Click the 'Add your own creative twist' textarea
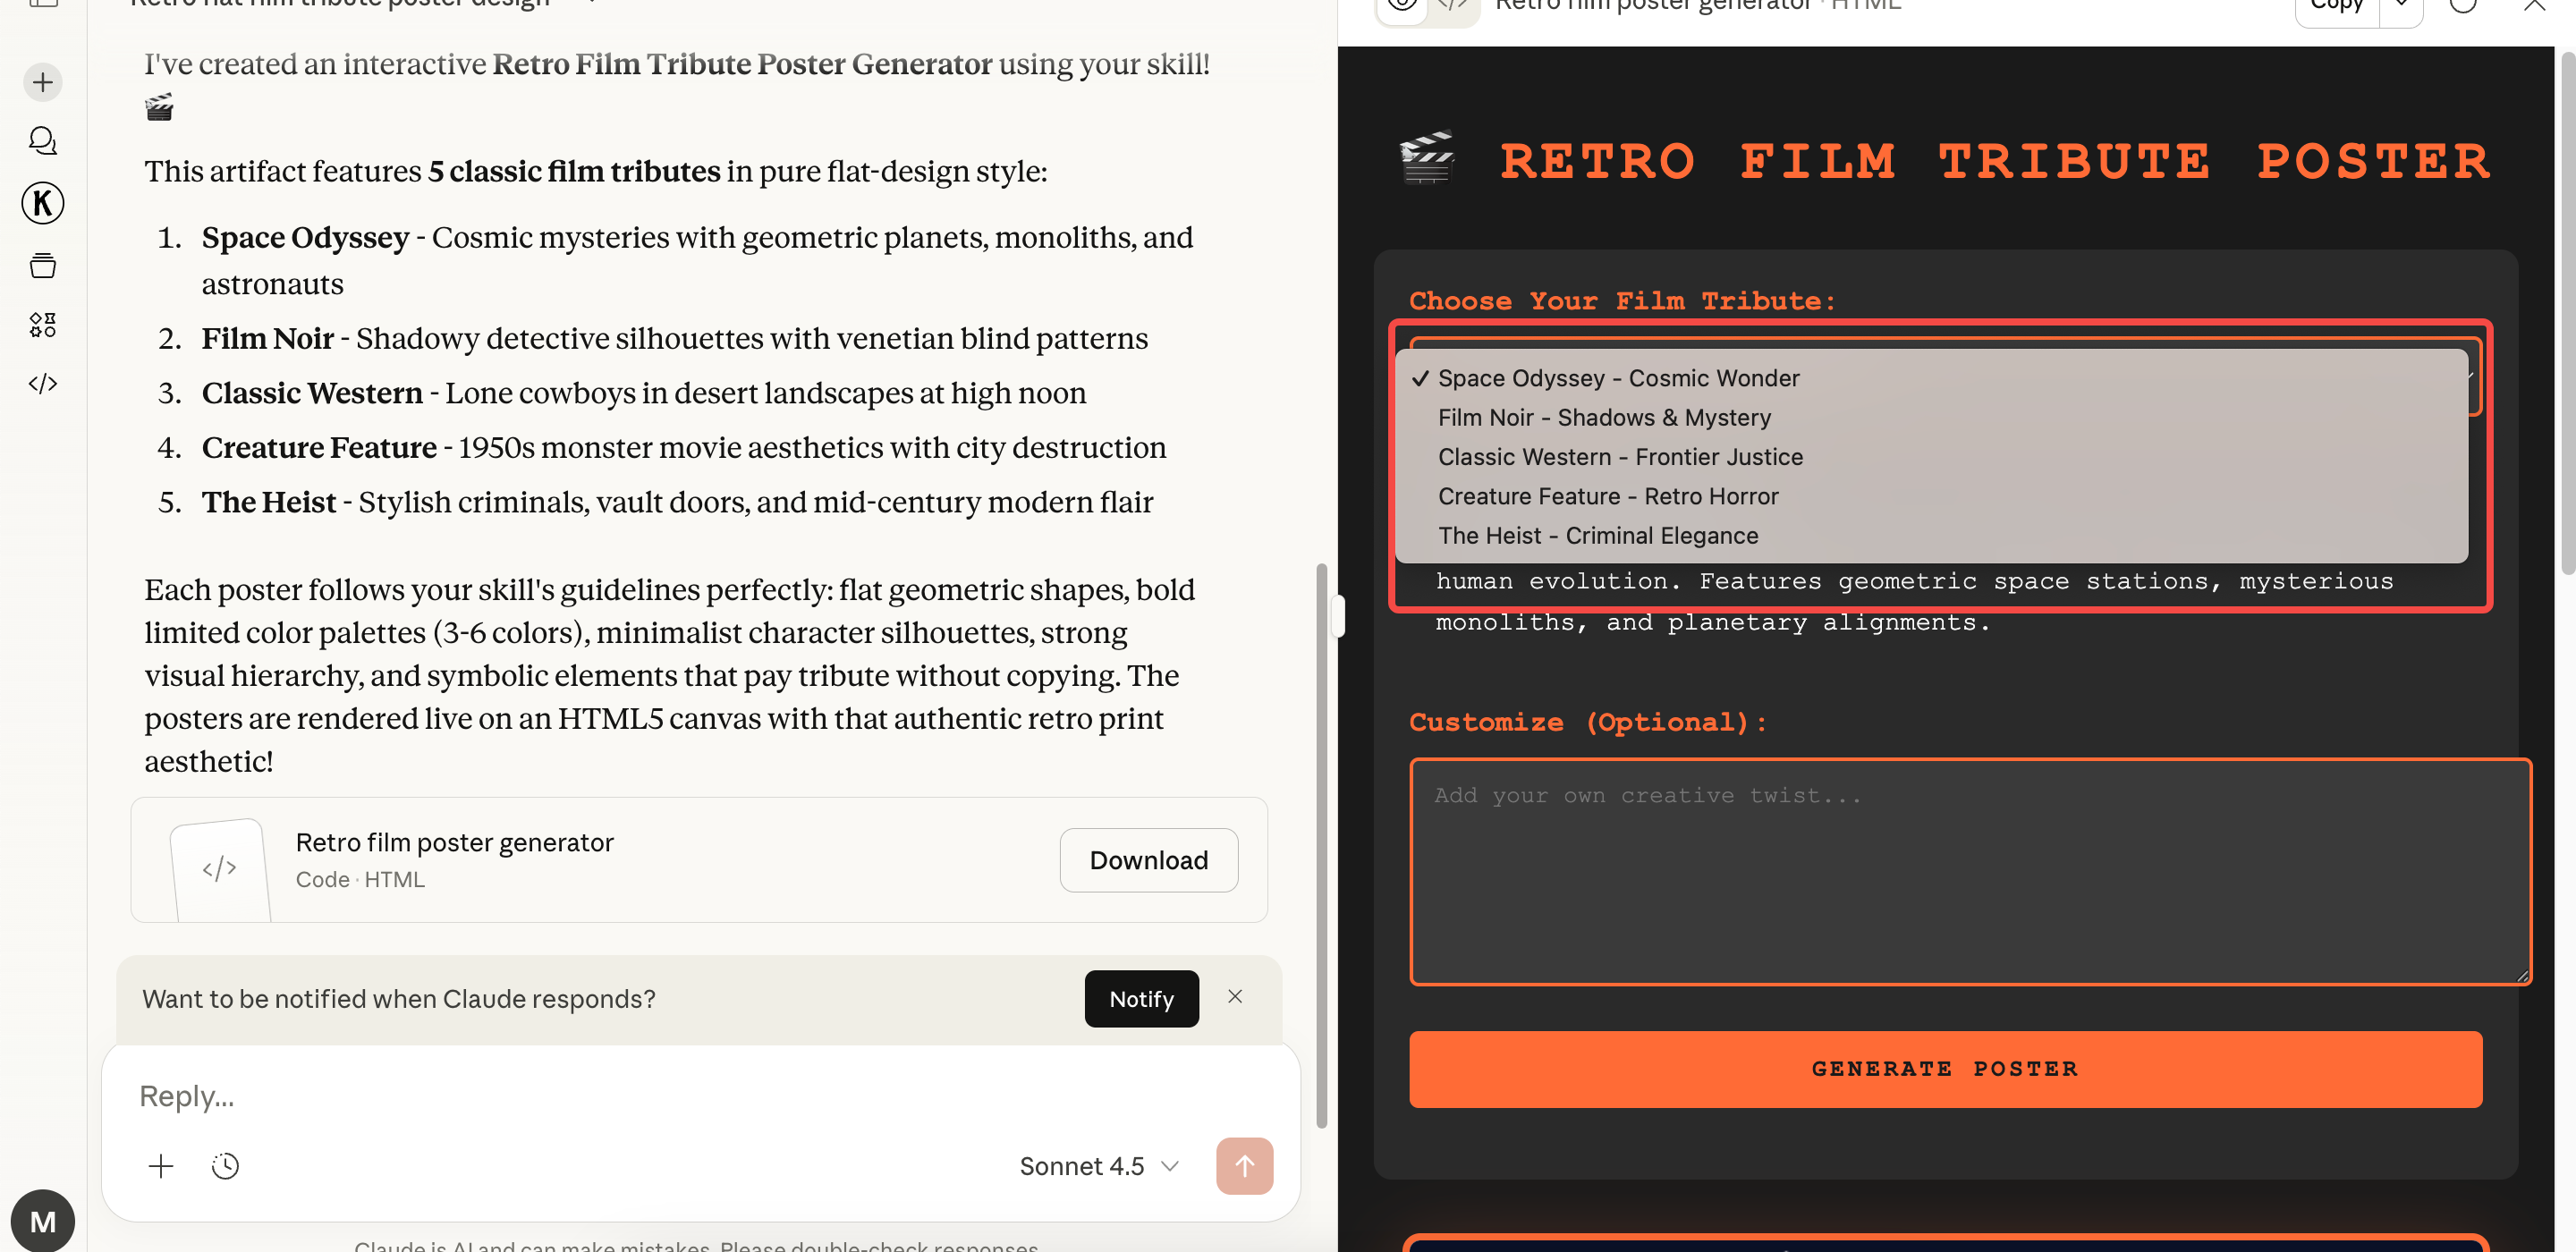 point(1970,872)
